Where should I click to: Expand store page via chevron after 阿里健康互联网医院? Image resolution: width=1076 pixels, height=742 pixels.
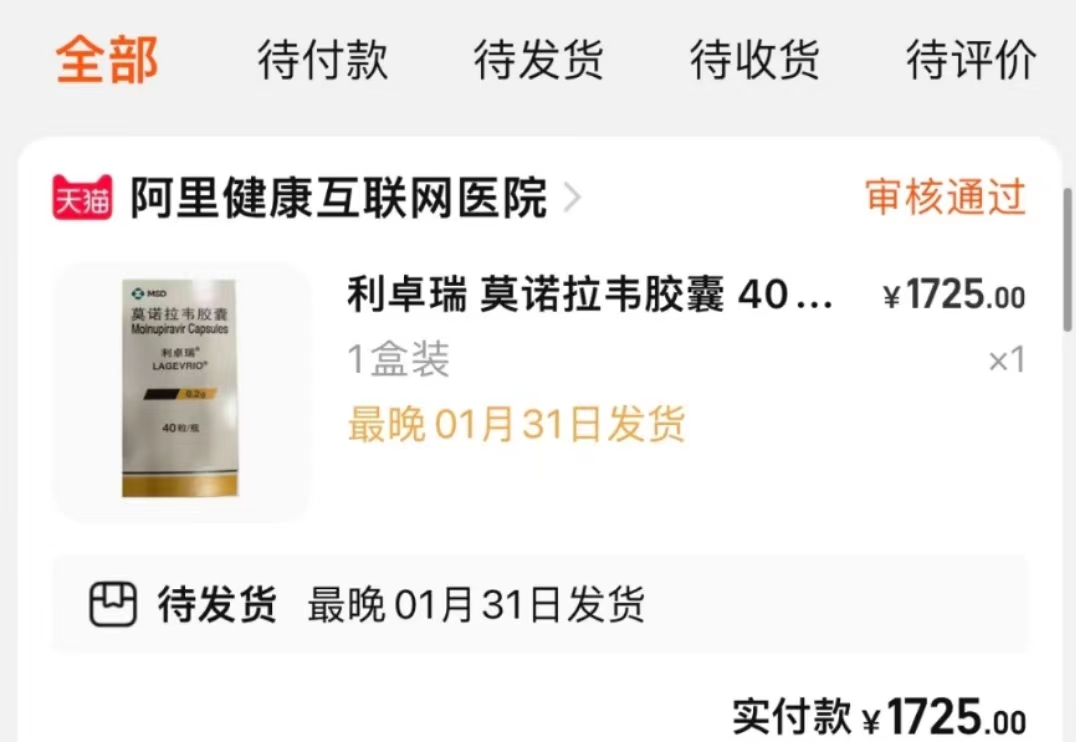click(572, 198)
